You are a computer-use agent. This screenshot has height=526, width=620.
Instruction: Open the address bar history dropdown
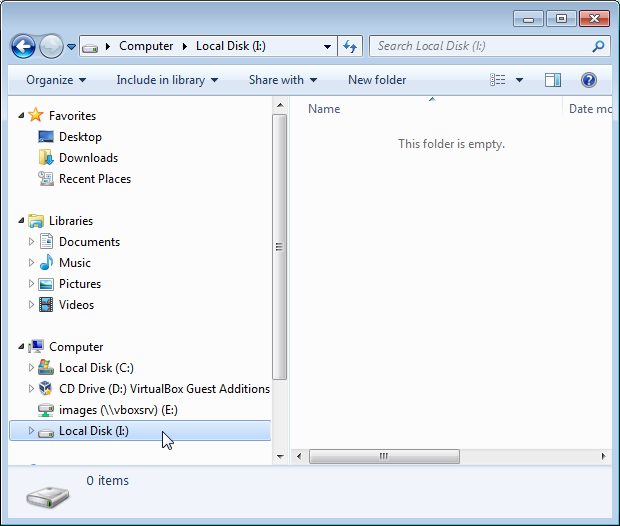[x=327, y=47]
